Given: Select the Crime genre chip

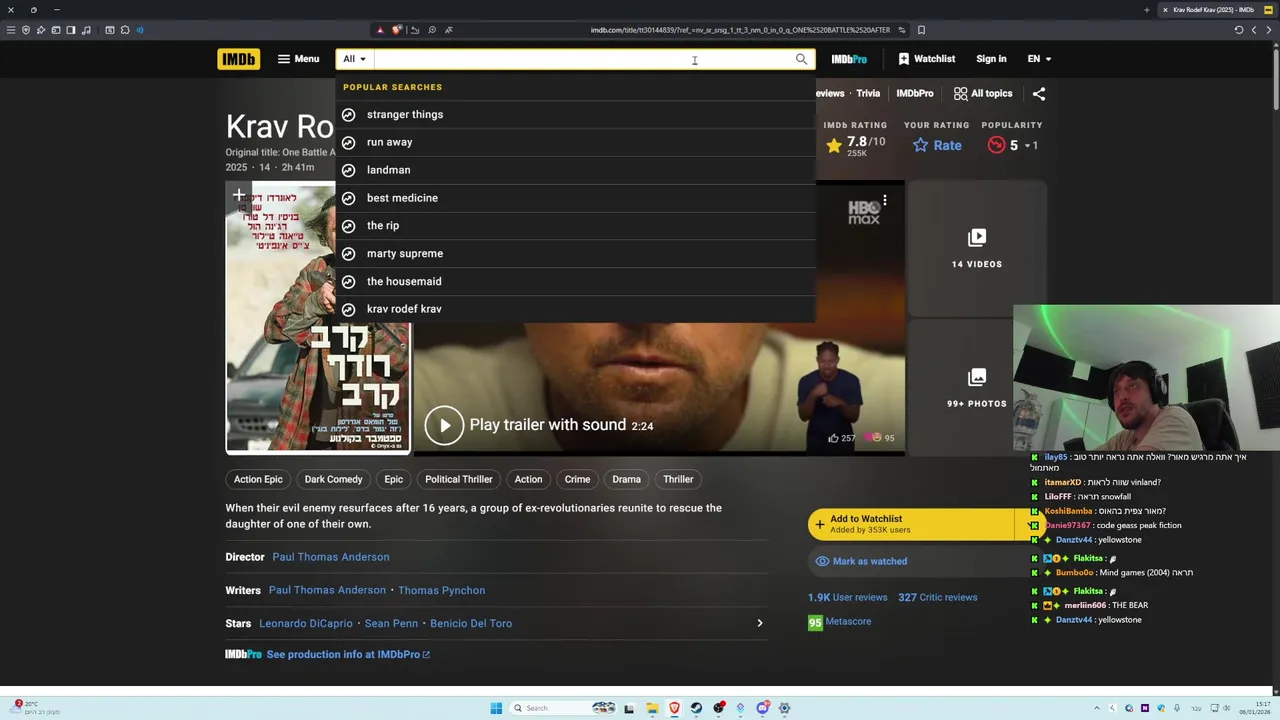Looking at the screenshot, I should (x=577, y=479).
